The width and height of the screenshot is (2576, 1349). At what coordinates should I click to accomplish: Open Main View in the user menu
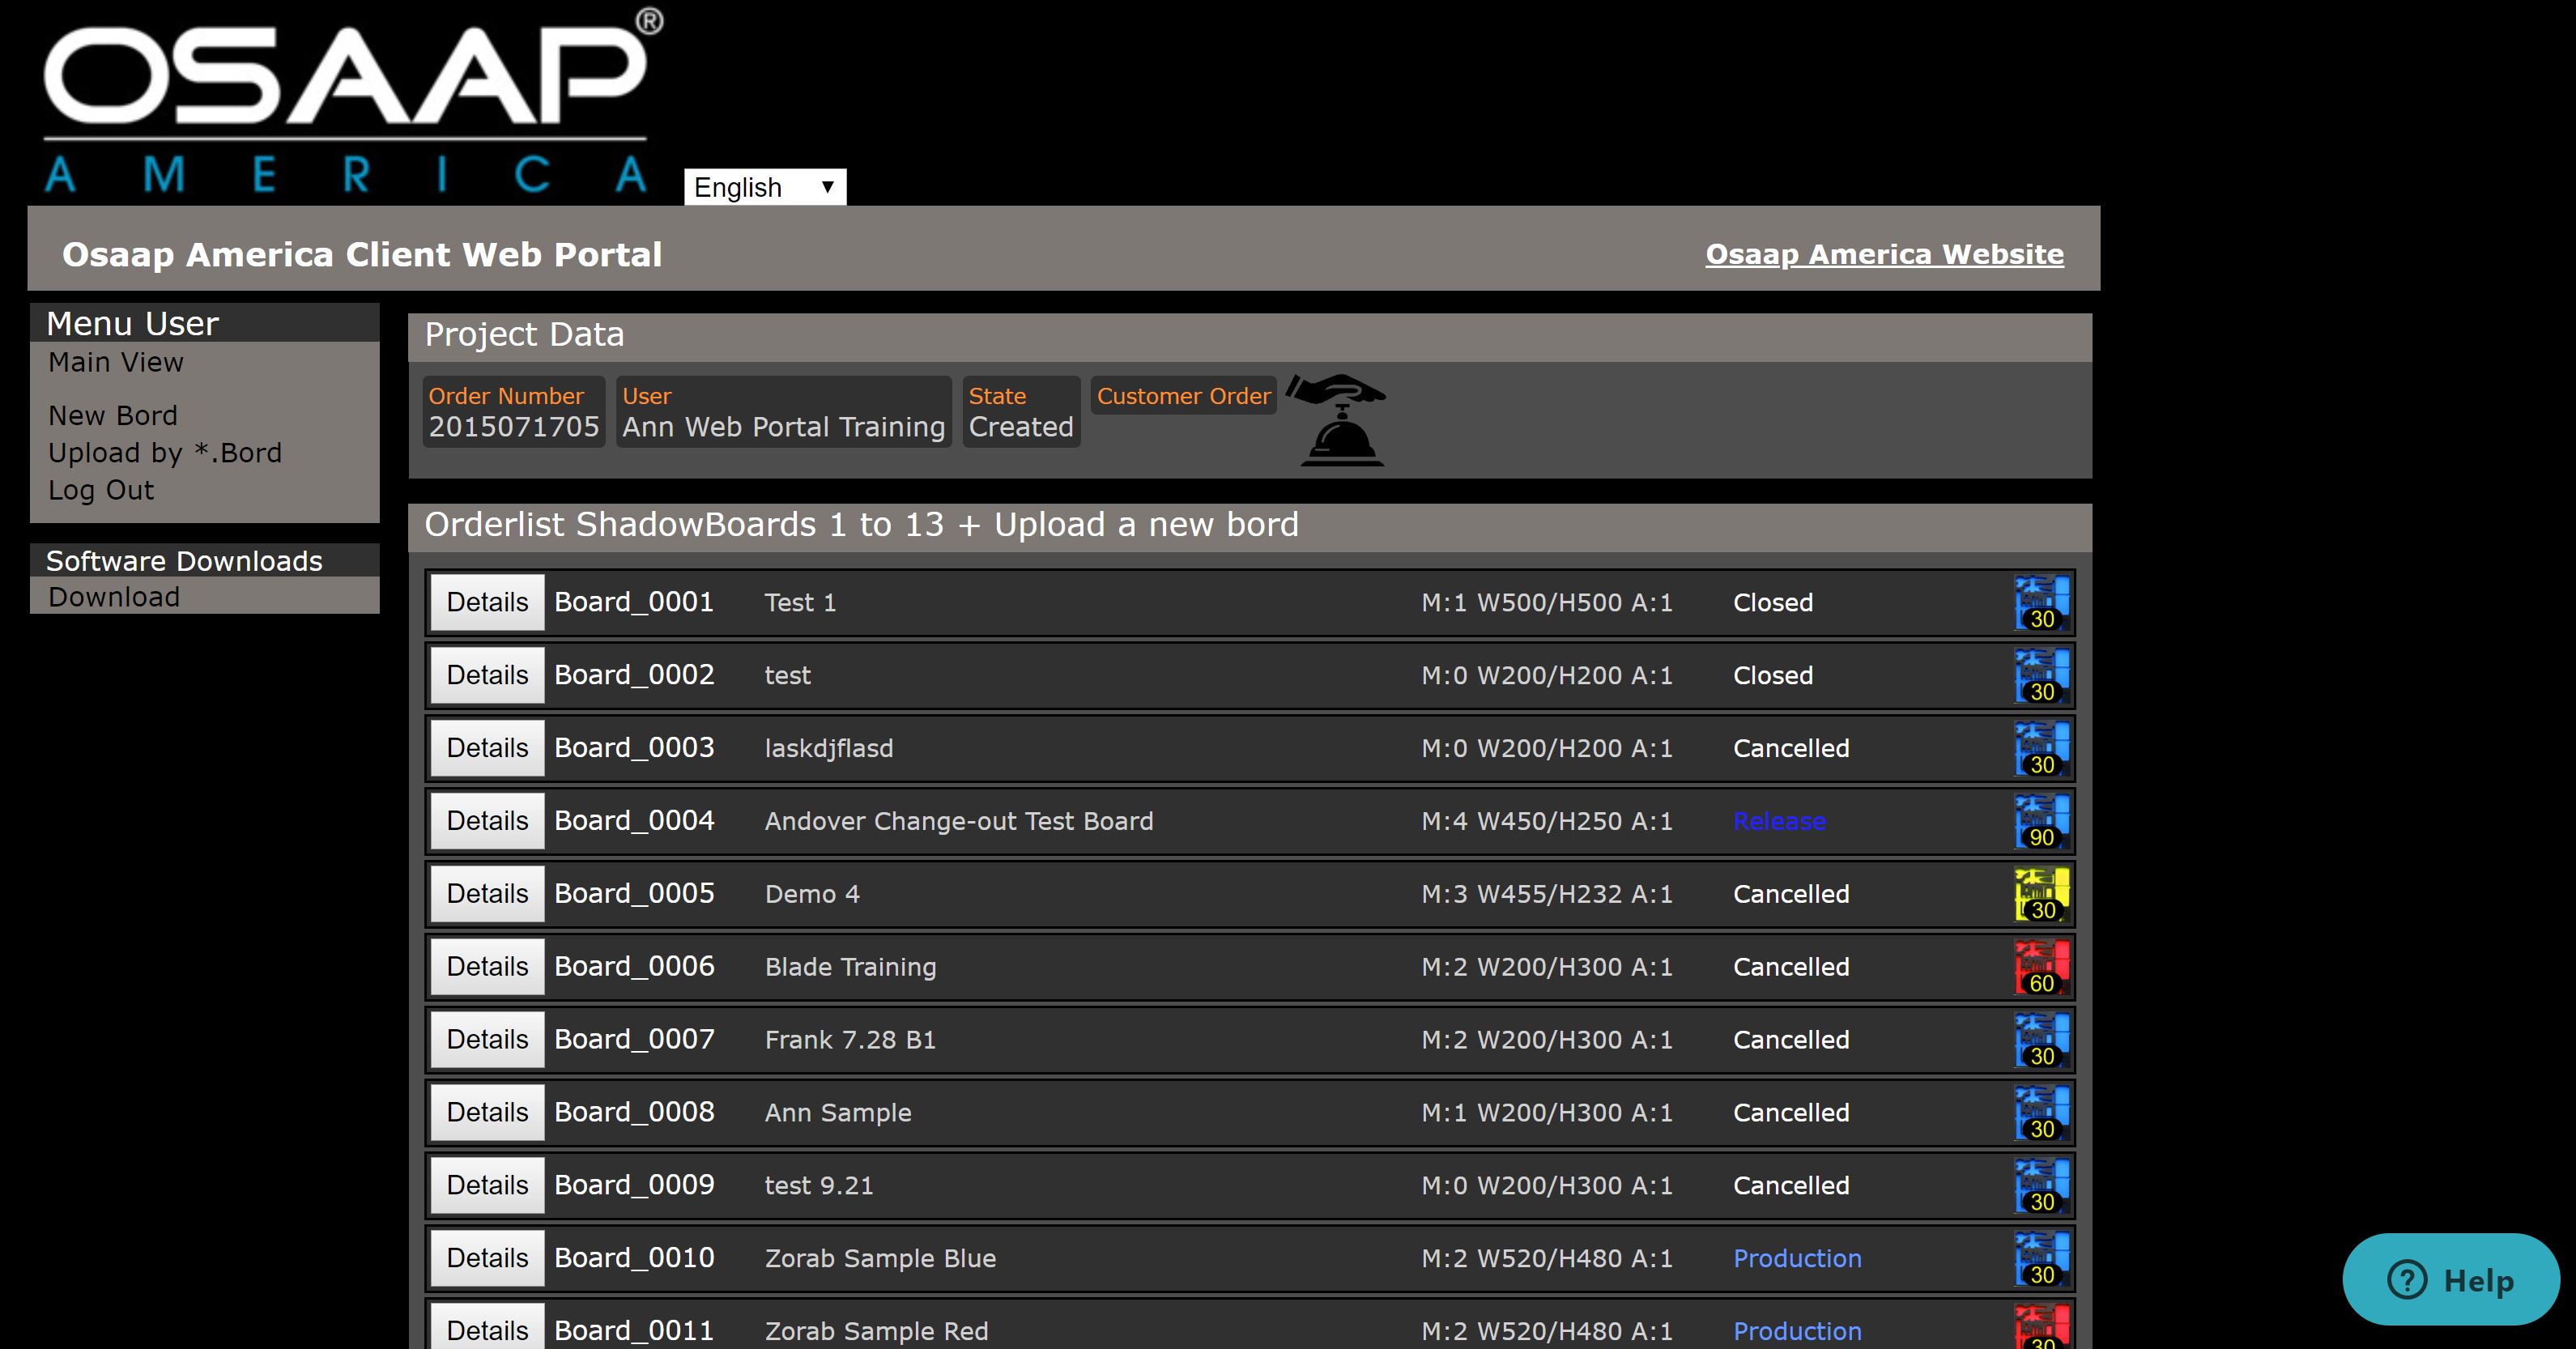[116, 362]
